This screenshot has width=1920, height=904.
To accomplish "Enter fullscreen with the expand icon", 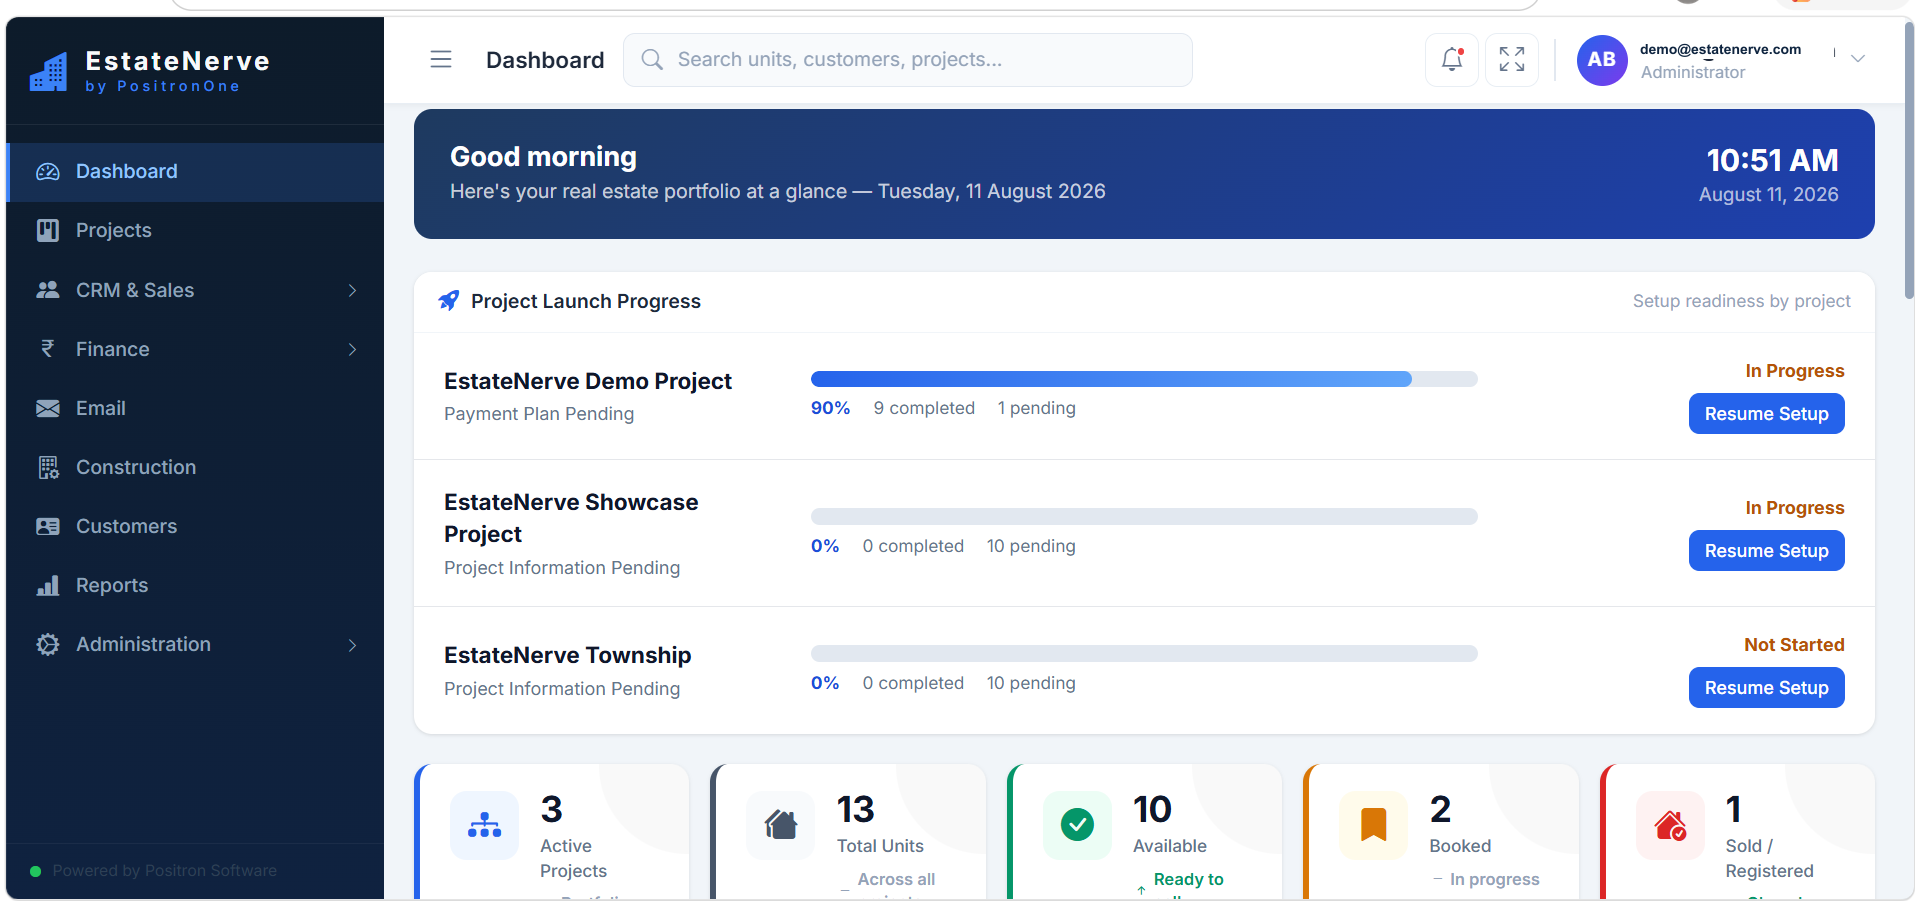I will (1512, 60).
